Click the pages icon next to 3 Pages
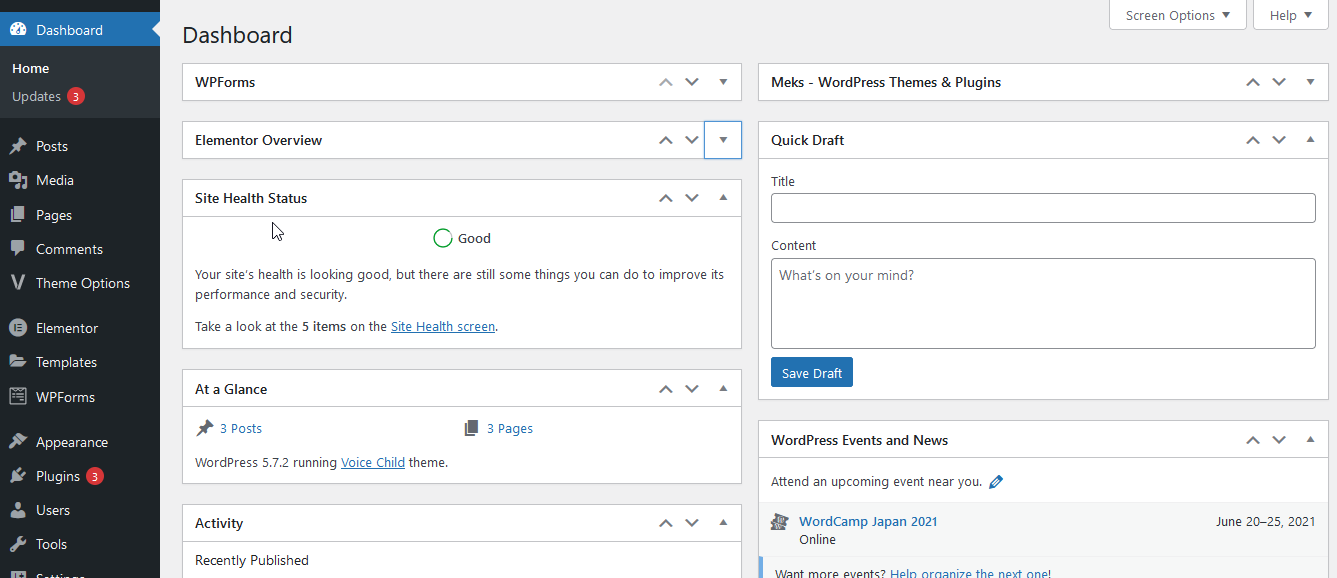The width and height of the screenshot is (1337, 578). tap(471, 427)
